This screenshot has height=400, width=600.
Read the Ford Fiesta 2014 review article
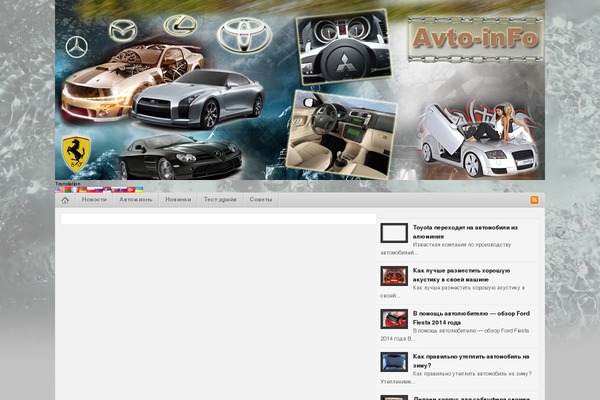coord(471,318)
